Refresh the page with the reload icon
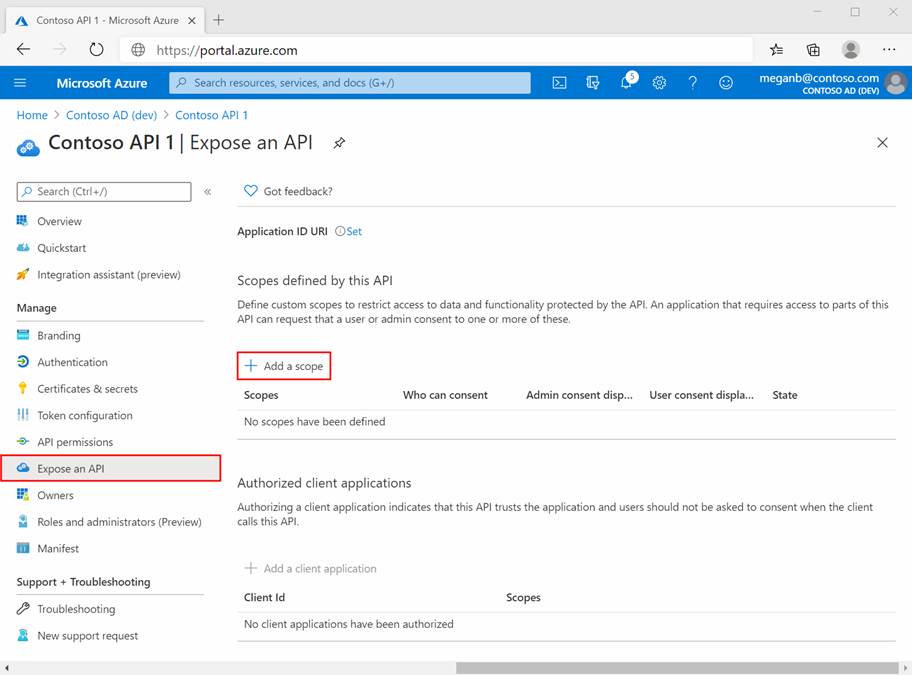912x675 pixels. 96,49
